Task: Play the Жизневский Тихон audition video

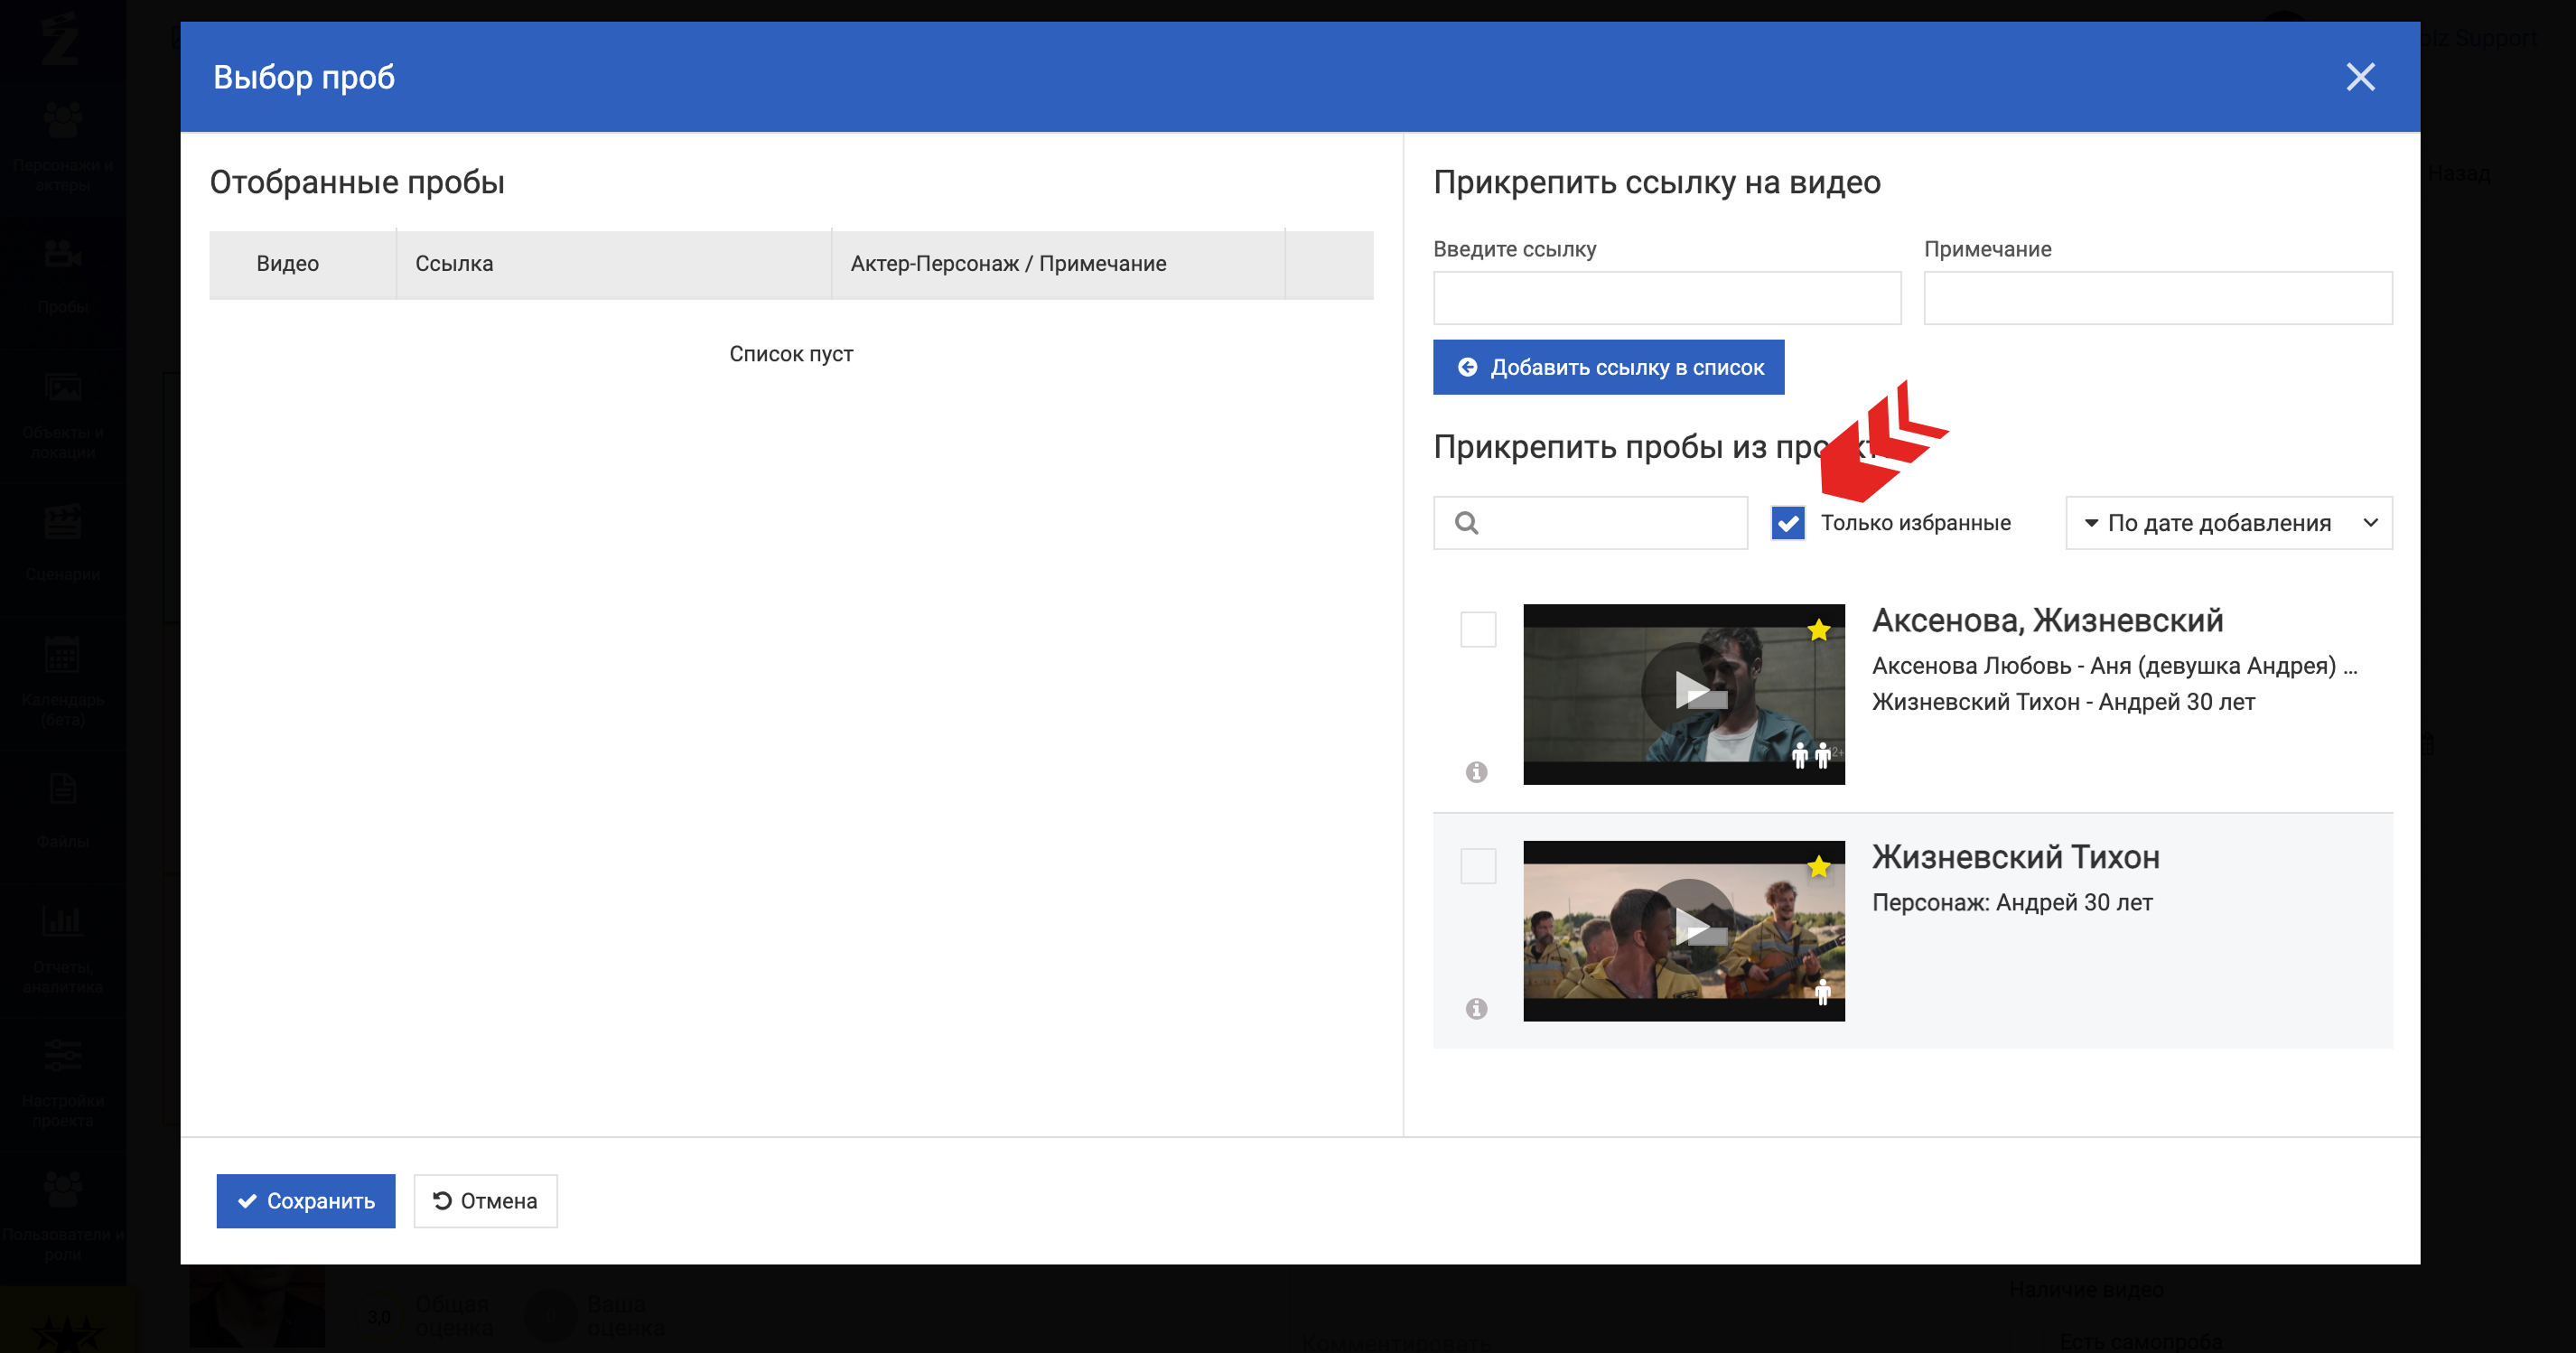Action: [1689, 925]
